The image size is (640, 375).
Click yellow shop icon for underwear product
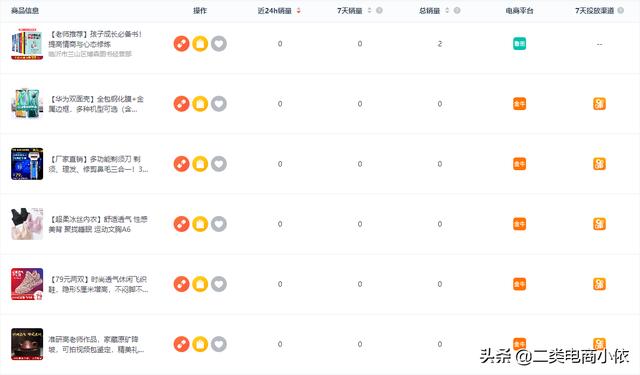tap(200, 224)
